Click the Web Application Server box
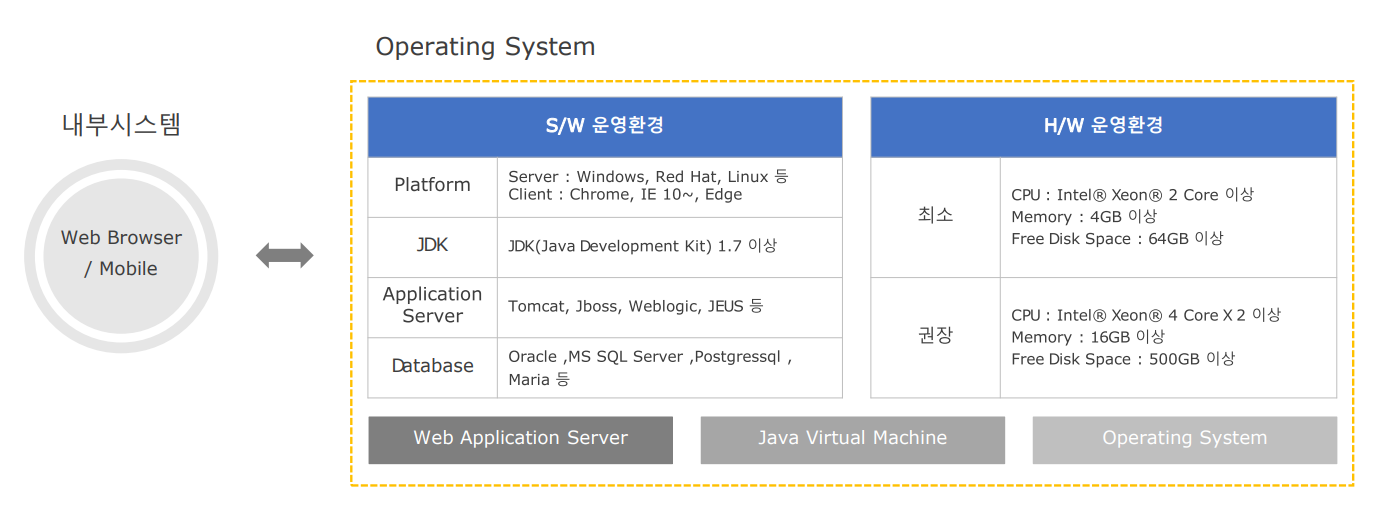 click(520, 440)
